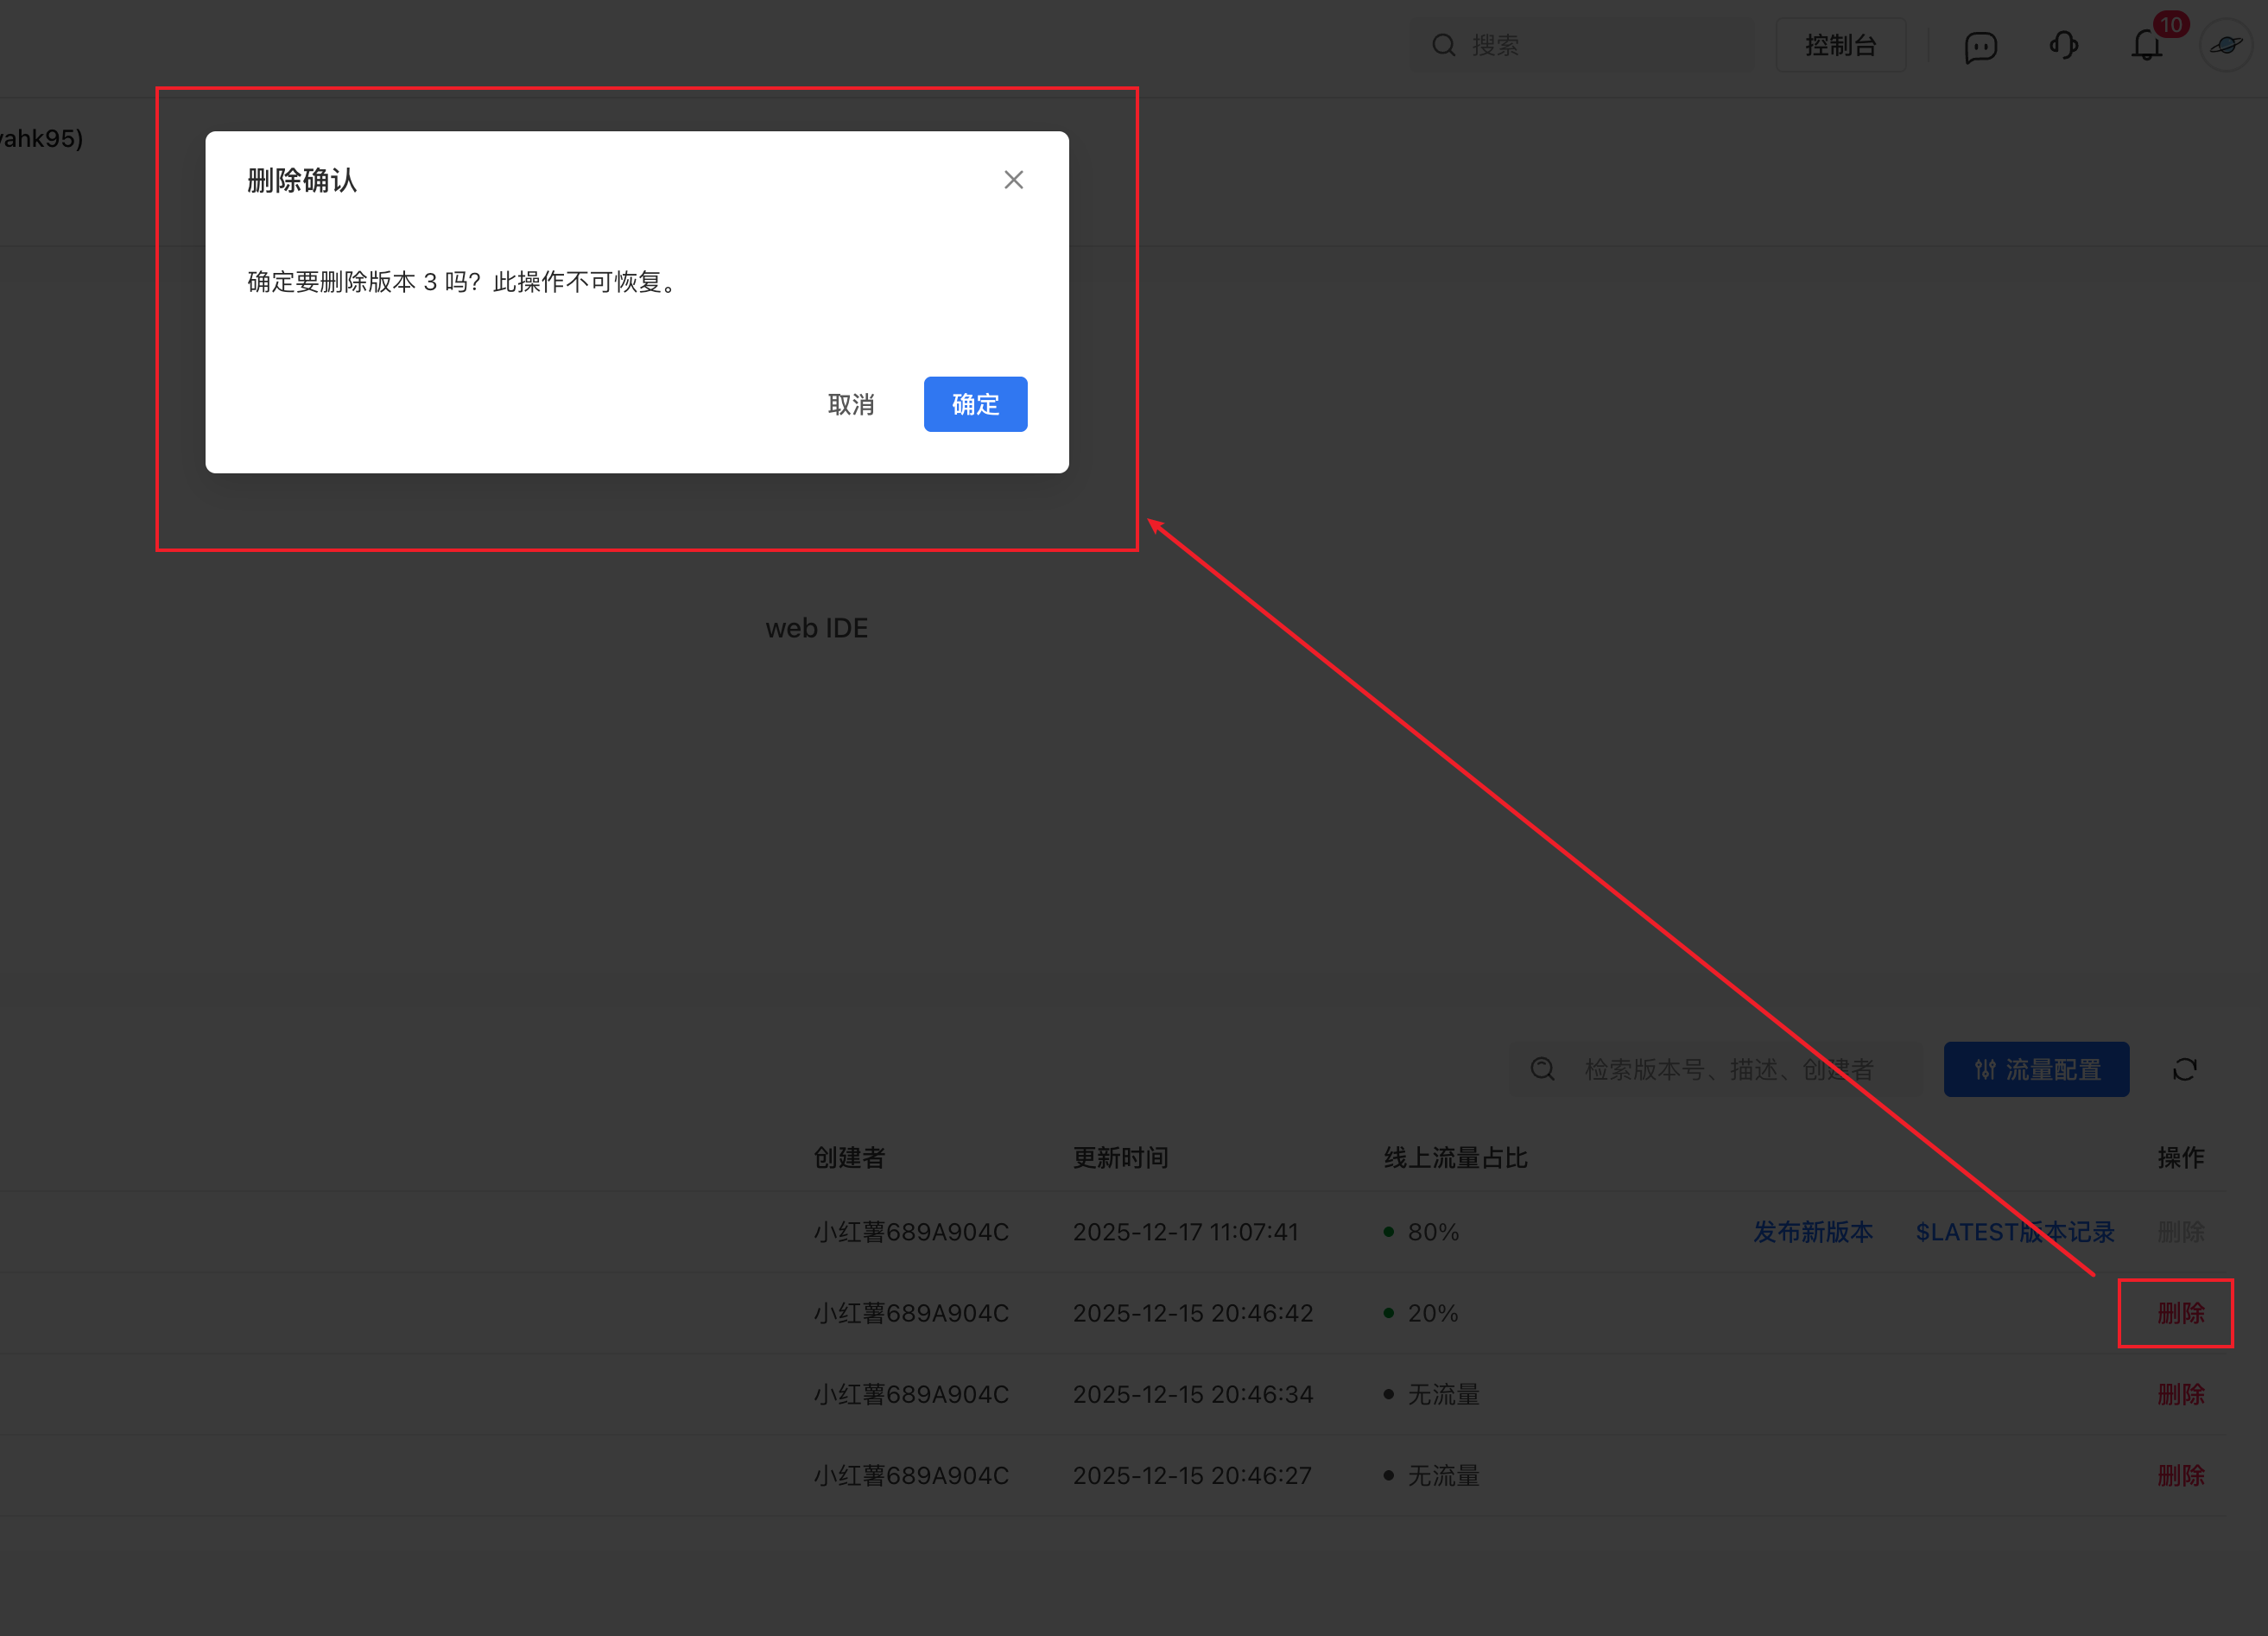Click the refresh version list icon
This screenshot has height=1636, width=2268.
[2184, 1070]
